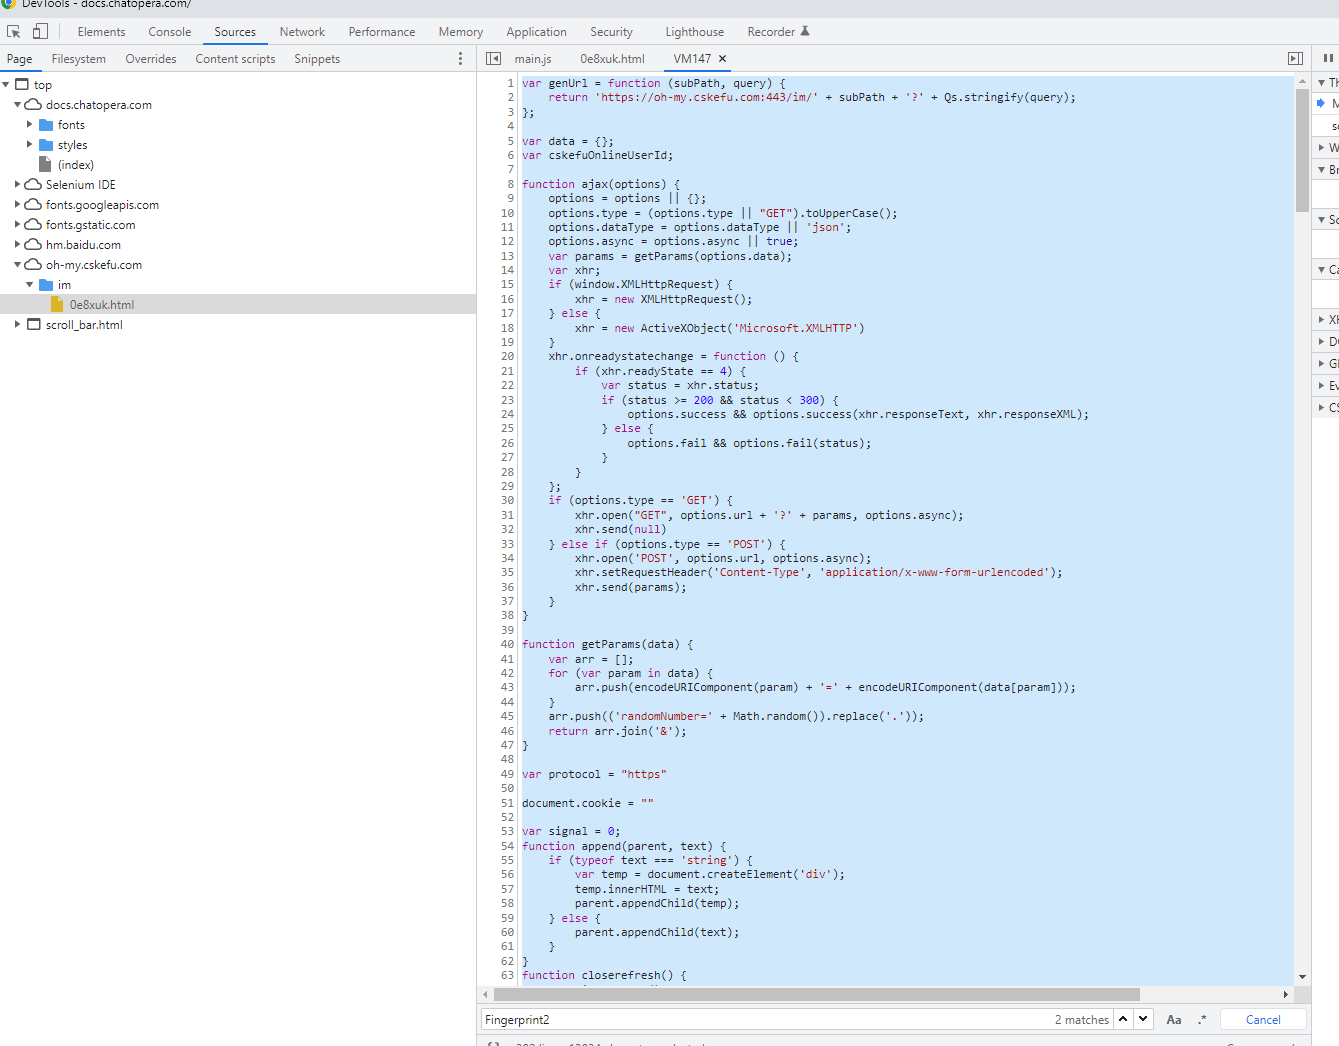Screen dimensions: 1339x1046
Task: Switch to the 0e8xuk.html editor tab
Action: point(613,59)
